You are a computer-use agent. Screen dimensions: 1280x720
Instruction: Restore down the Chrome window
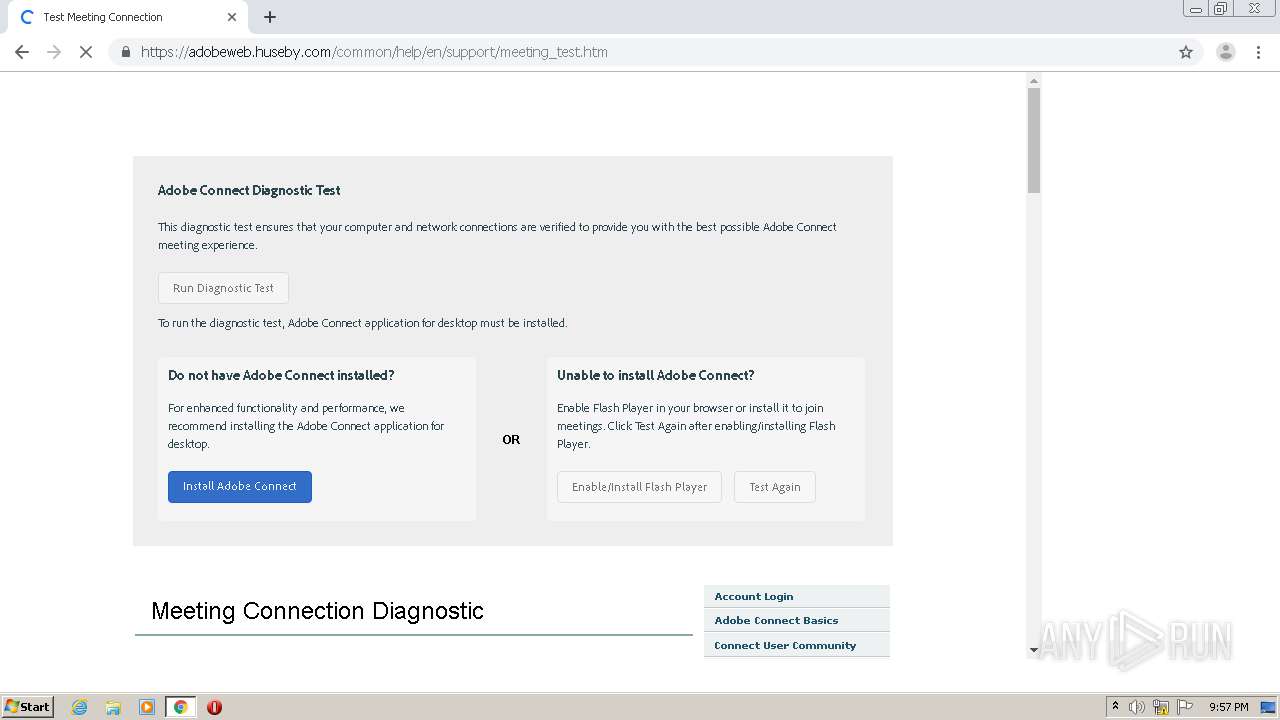point(1221,9)
